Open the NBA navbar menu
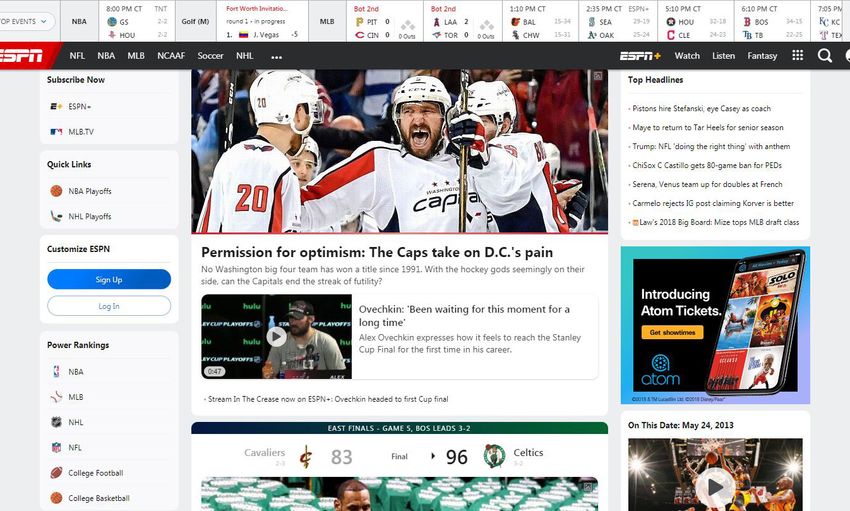This screenshot has height=511, width=850. [x=106, y=56]
